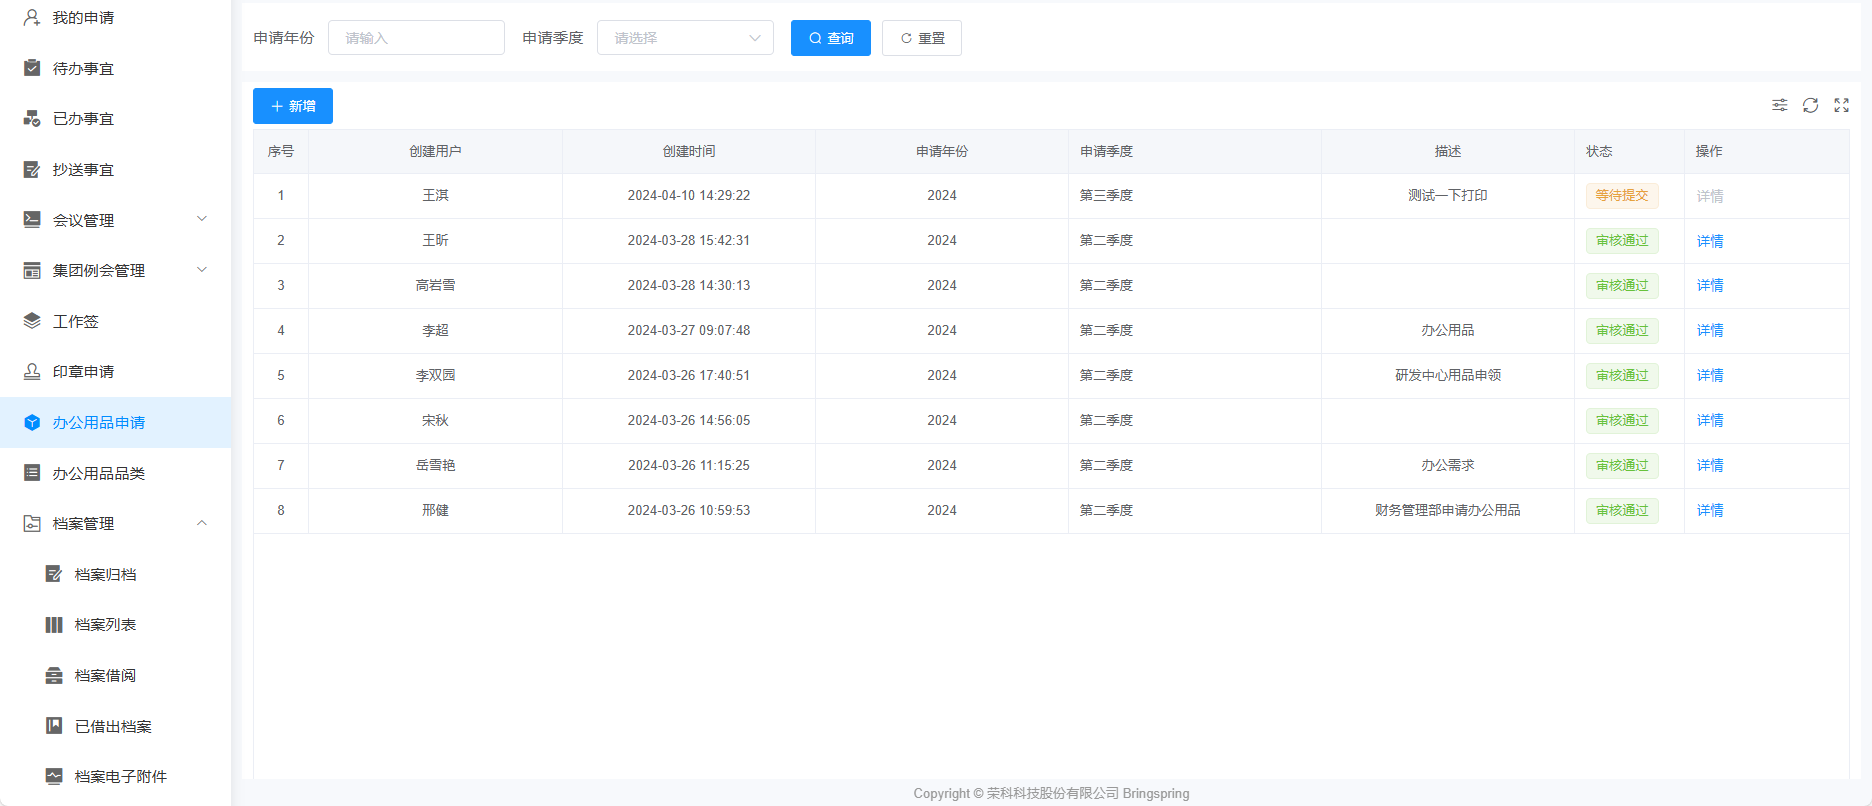The image size is (1872, 806).
Task: Expand the 会议管理 submenu arrow
Action: click(x=202, y=219)
